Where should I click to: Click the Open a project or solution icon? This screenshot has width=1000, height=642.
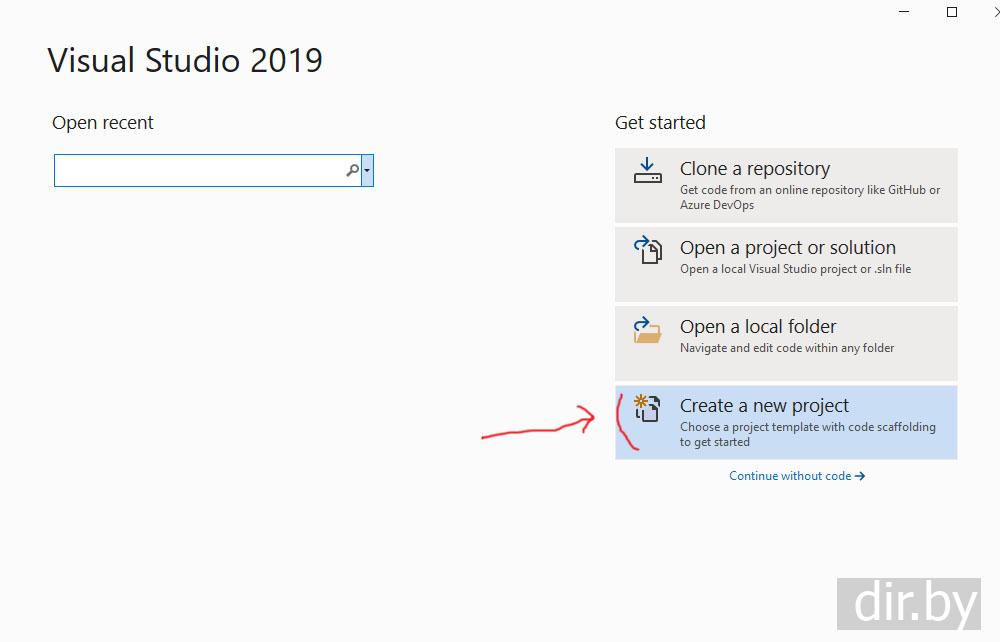point(648,249)
